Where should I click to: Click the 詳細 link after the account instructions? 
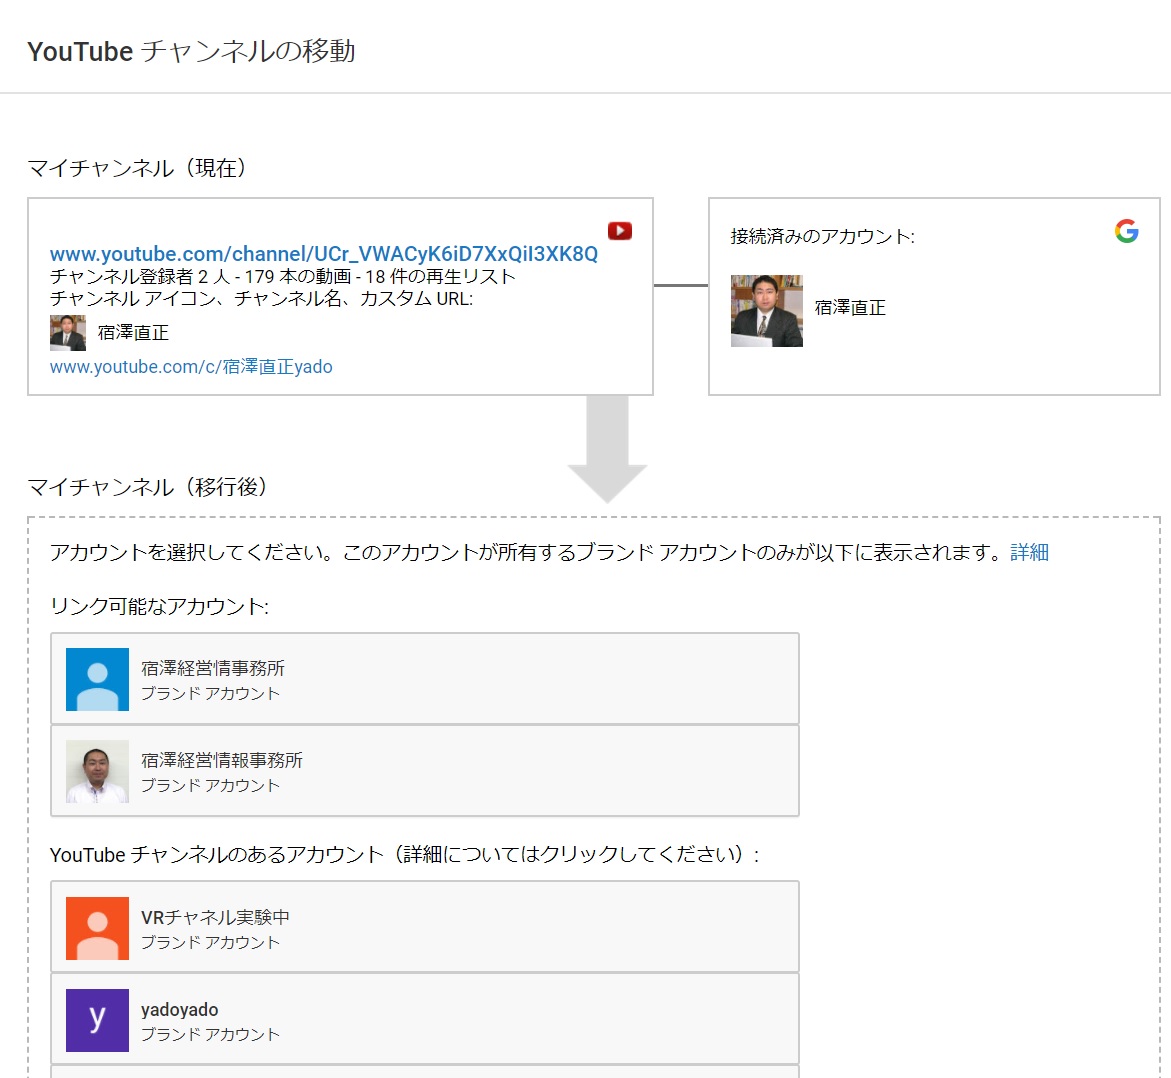[1029, 552]
